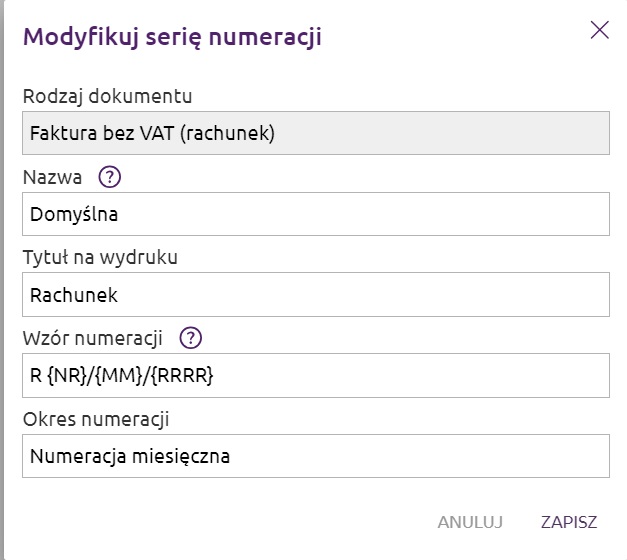This screenshot has height=560, width=627.
Task: Click the disabled Rodzaj dokumentu field
Action: (x=316, y=133)
